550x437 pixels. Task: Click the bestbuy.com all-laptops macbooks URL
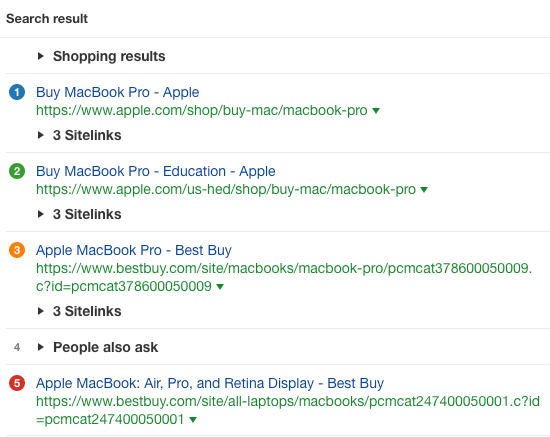(x=288, y=410)
